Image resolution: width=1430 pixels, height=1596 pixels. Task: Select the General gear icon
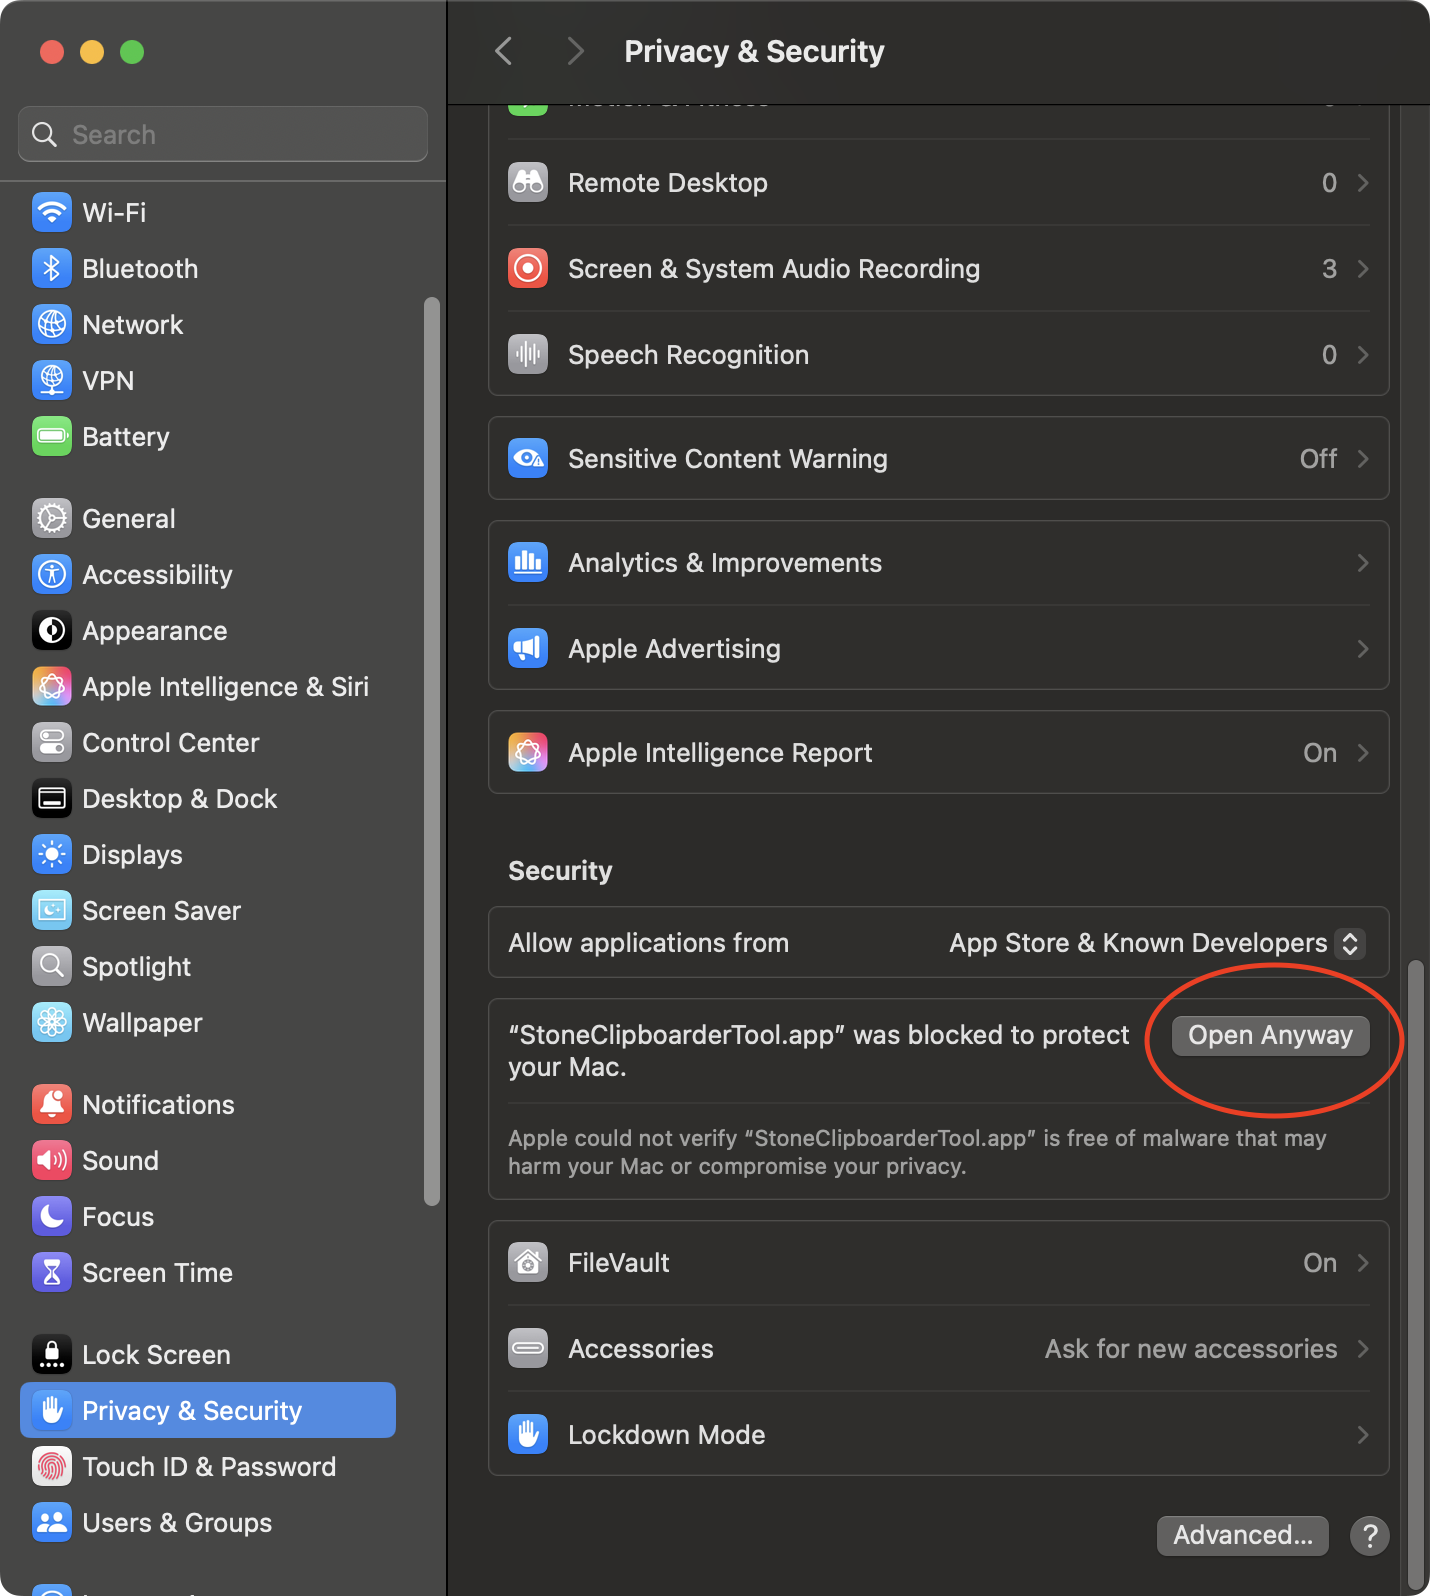[x=52, y=518]
